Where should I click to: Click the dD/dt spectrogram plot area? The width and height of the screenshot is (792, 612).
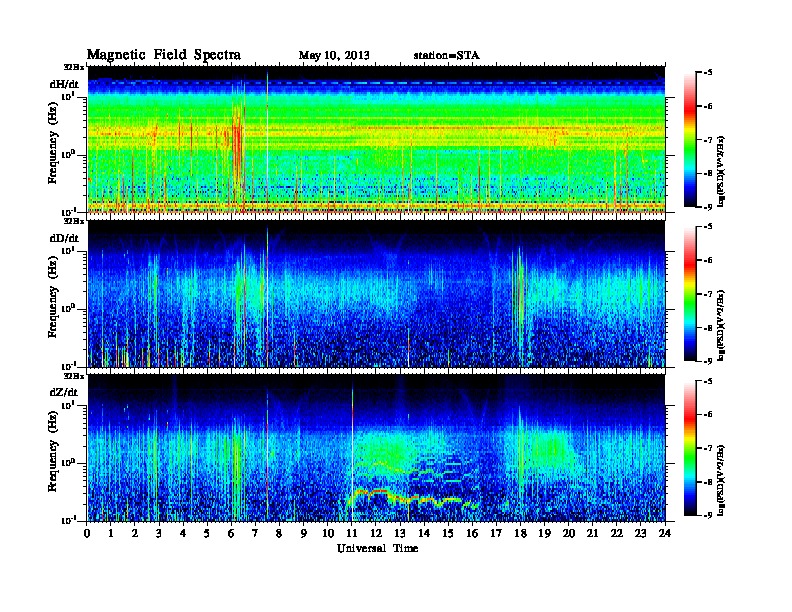point(376,294)
